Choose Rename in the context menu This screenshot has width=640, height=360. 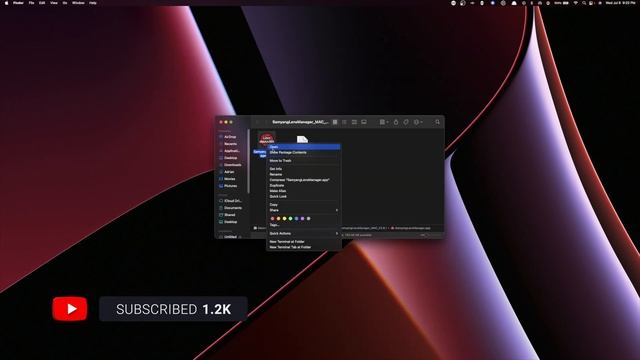click(x=303, y=174)
